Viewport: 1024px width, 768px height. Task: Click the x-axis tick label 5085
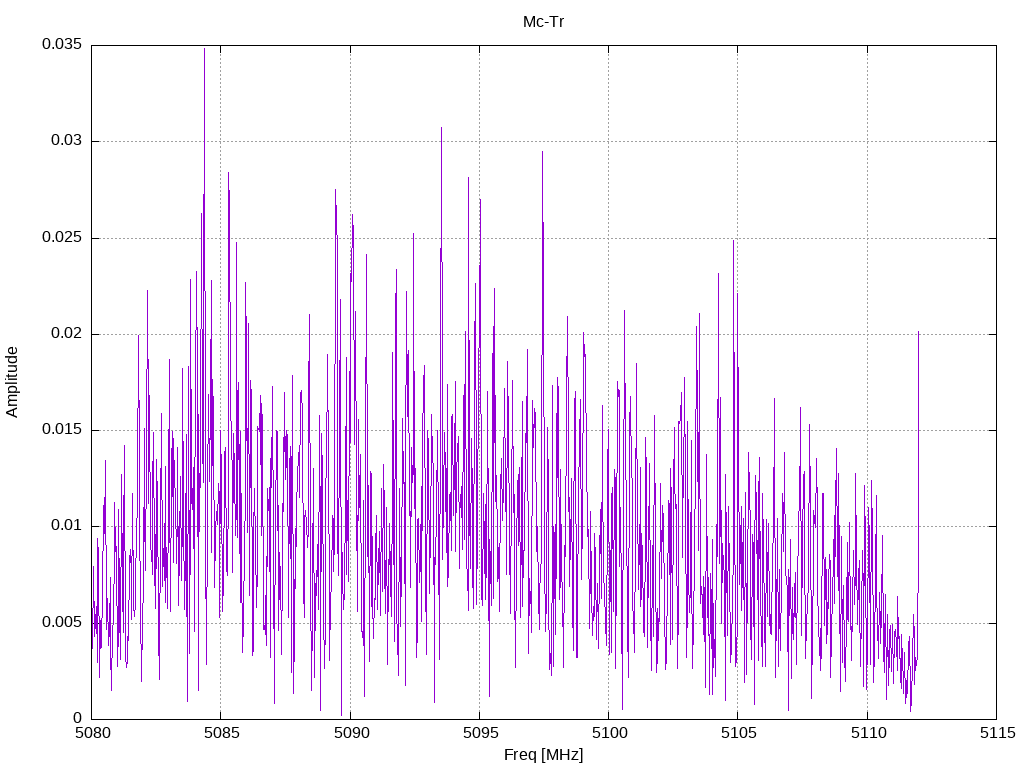(x=221, y=733)
